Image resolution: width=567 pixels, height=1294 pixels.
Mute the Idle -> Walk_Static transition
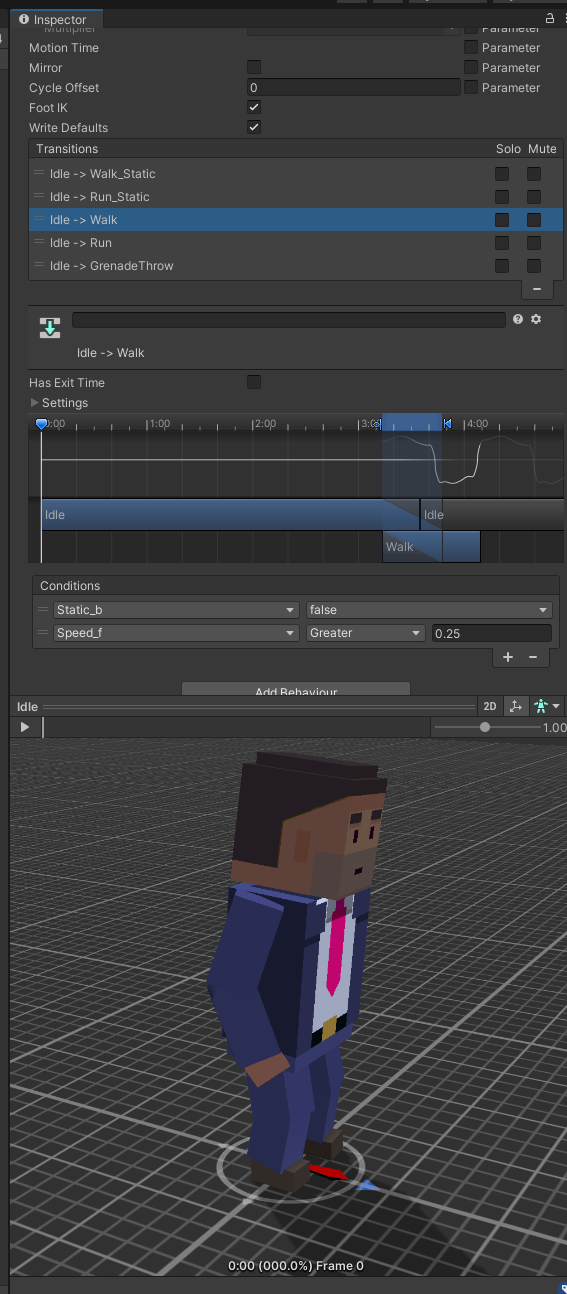coord(534,173)
